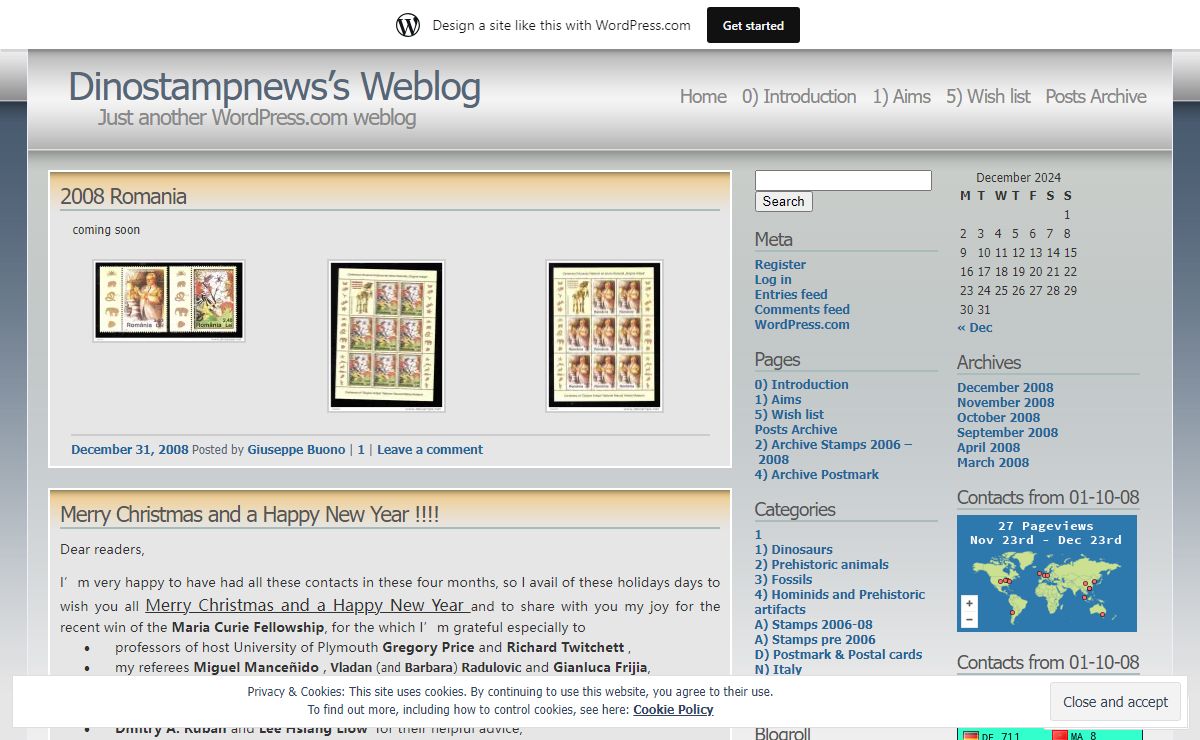Go to previous month « Dec in calendar
This screenshot has width=1200, height=740.
click(975, 328)
